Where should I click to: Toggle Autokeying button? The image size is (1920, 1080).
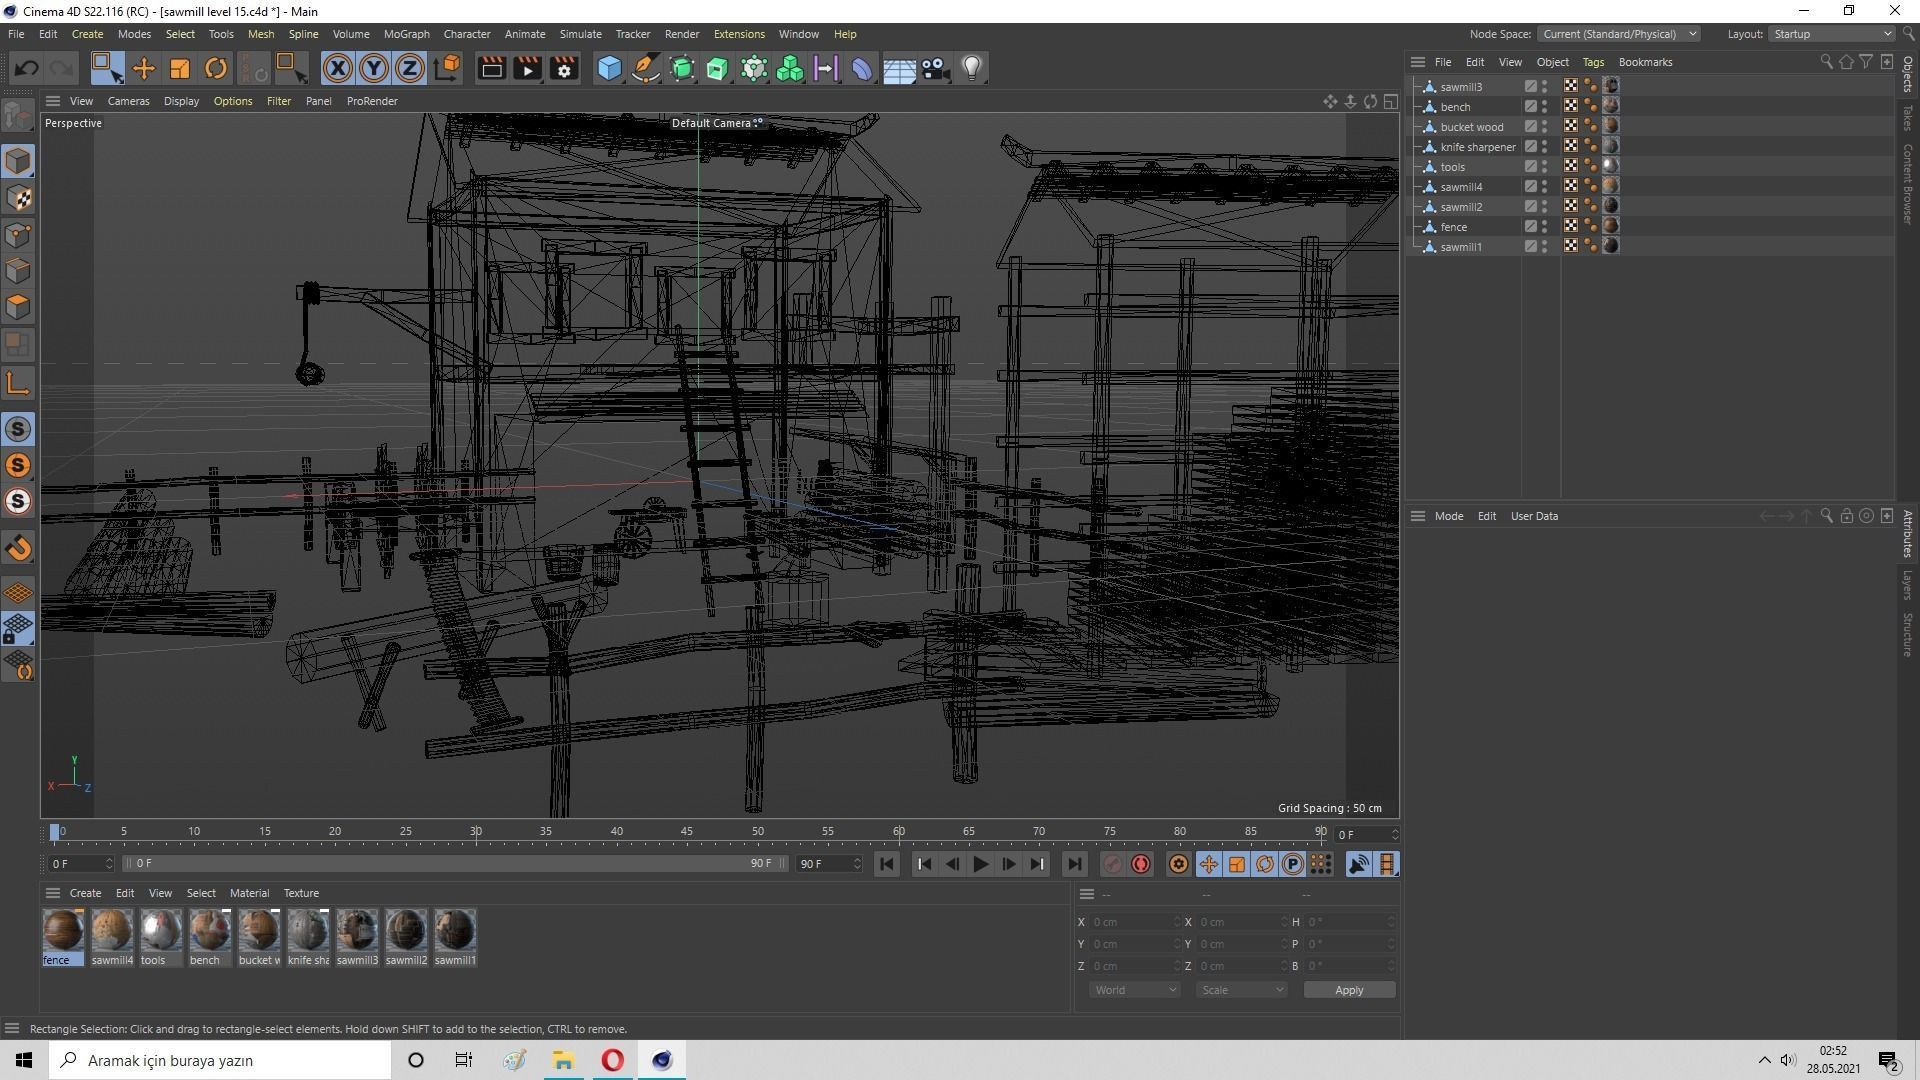(1141, 864)
